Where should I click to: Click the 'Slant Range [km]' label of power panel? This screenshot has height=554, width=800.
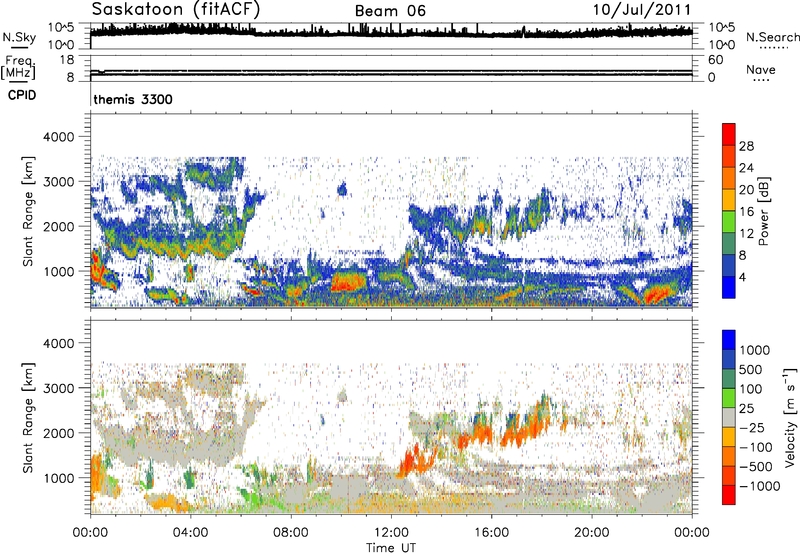tap(28, 211)
